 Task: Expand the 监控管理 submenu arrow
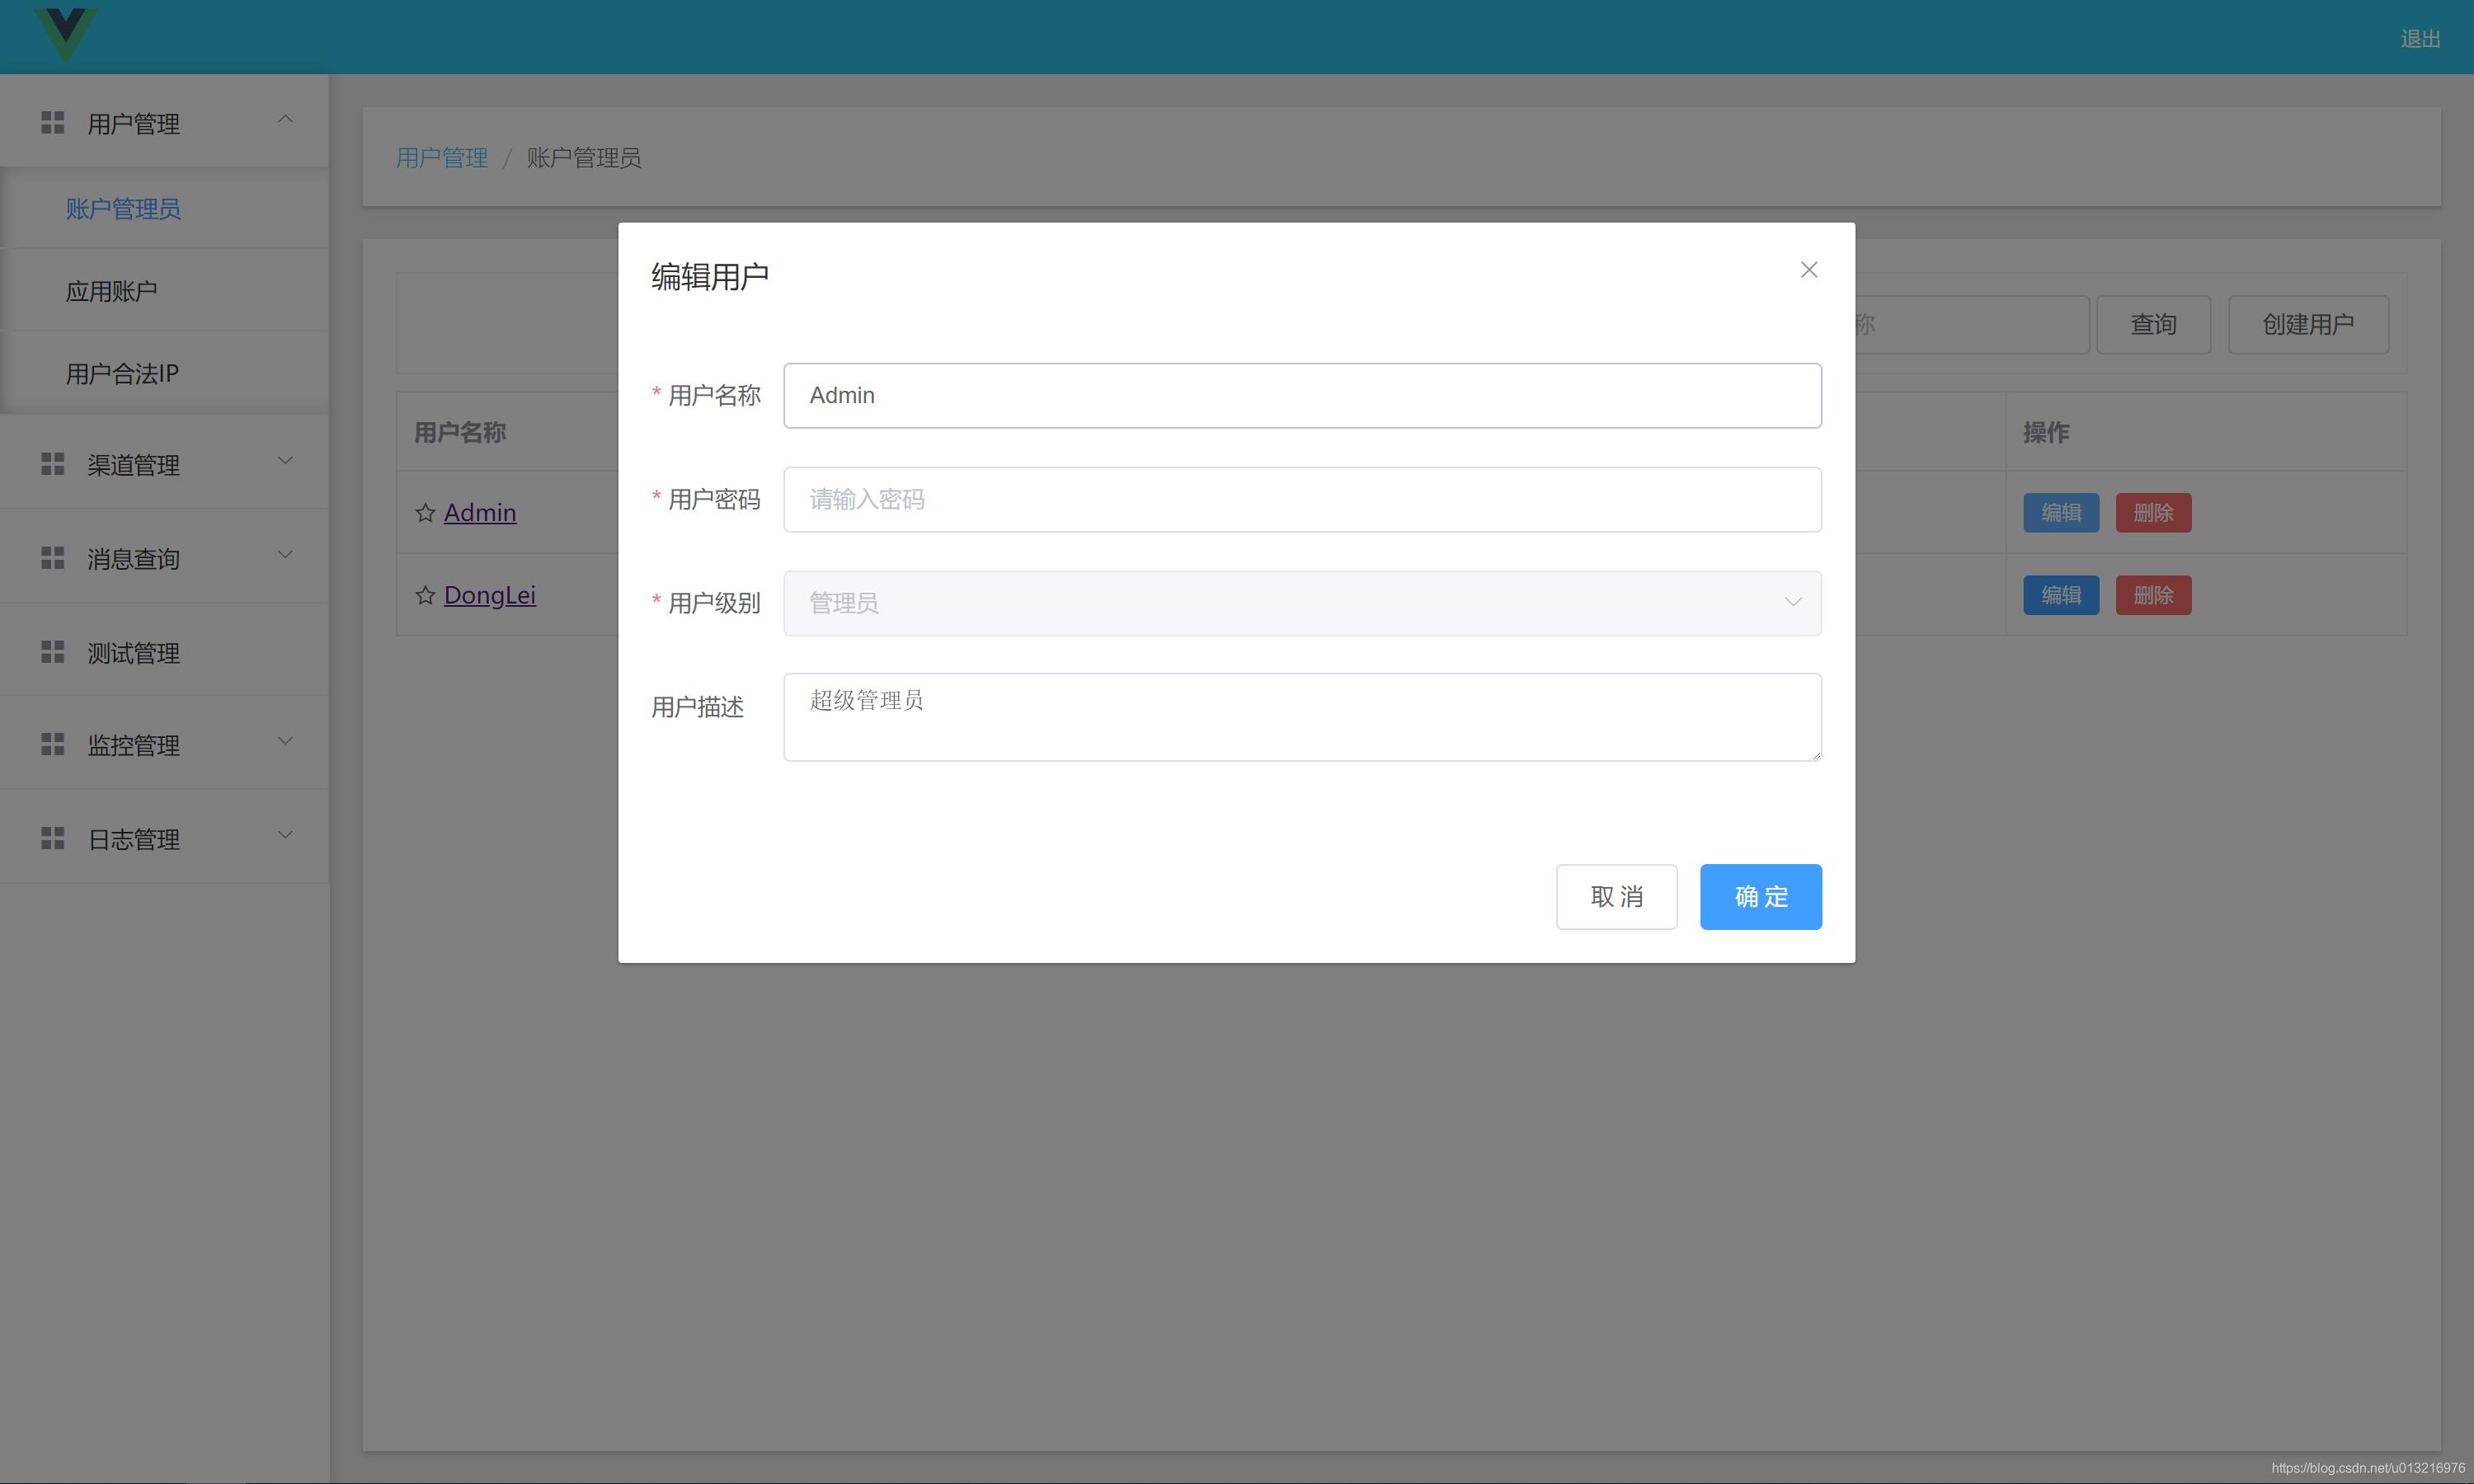tap(285, 741)
